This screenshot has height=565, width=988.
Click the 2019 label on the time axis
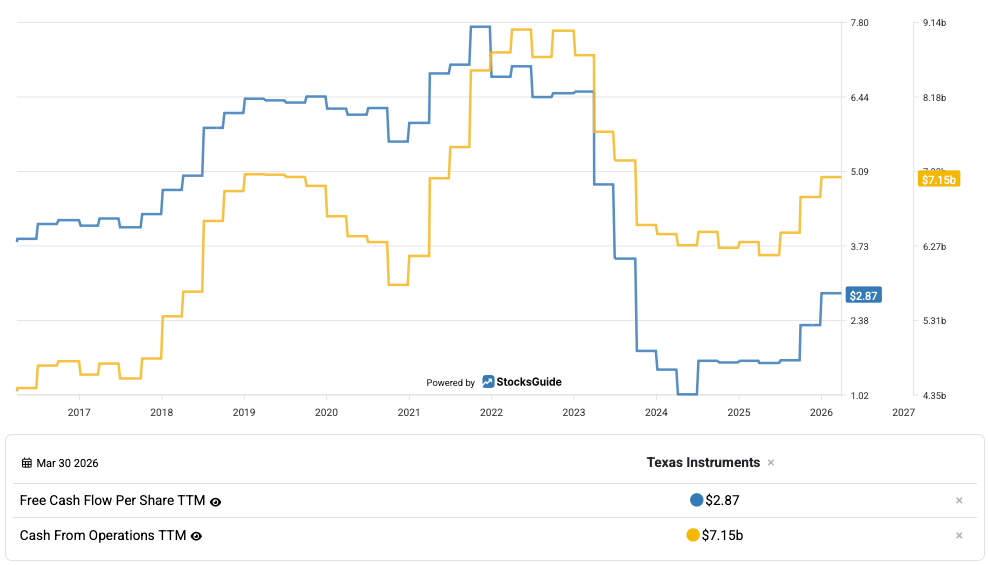click(x=244, y=412)
